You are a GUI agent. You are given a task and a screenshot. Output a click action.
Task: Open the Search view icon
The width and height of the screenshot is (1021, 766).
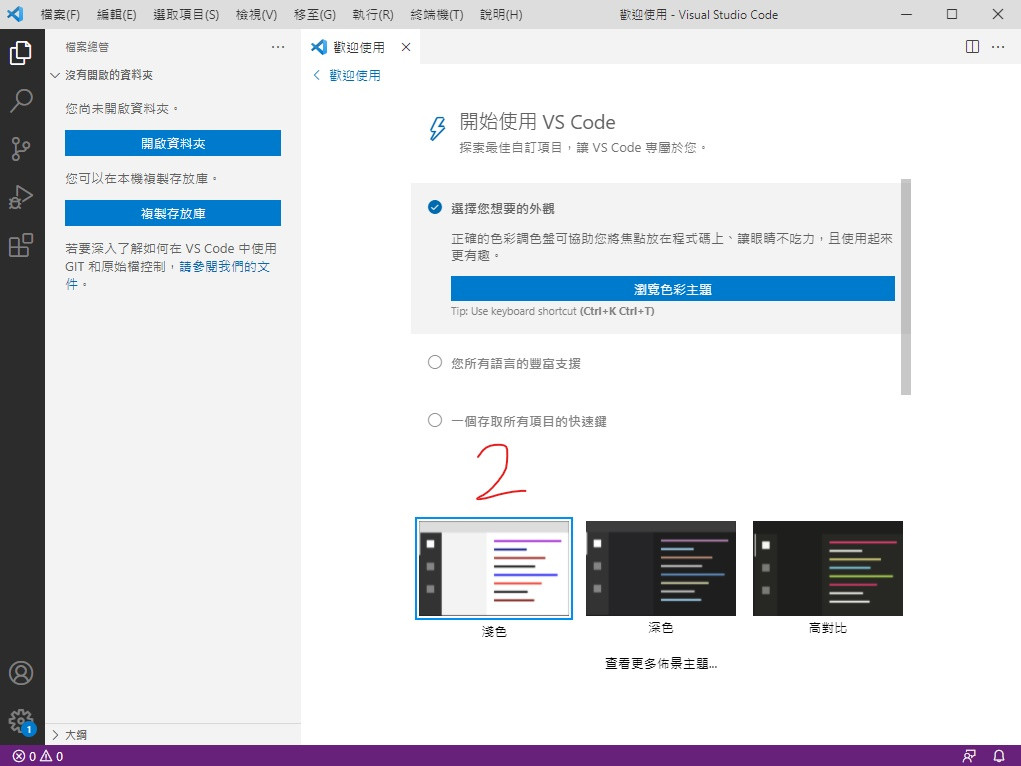coord(21,101)
